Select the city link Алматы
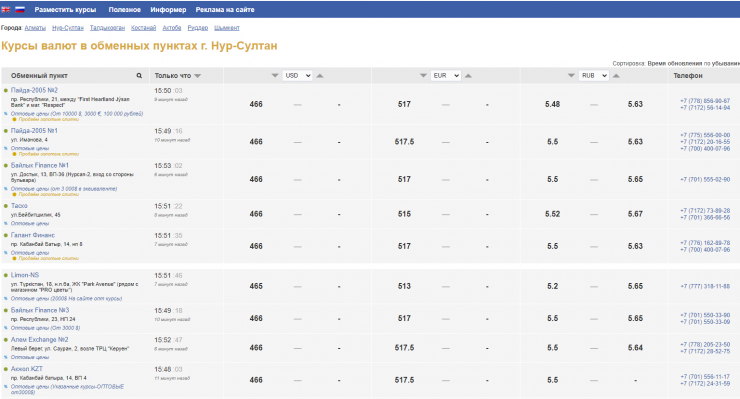 tap(35, 28)
